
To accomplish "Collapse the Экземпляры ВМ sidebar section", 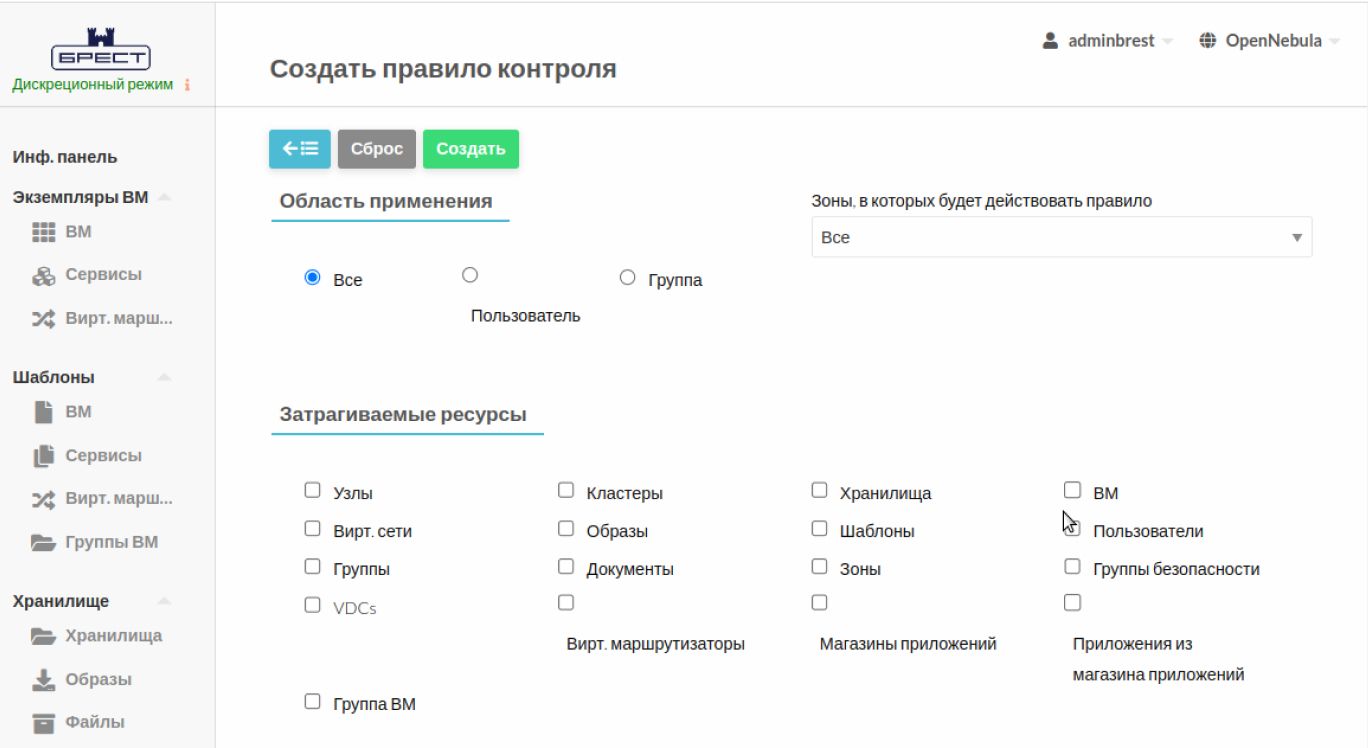I will [164, 197].
